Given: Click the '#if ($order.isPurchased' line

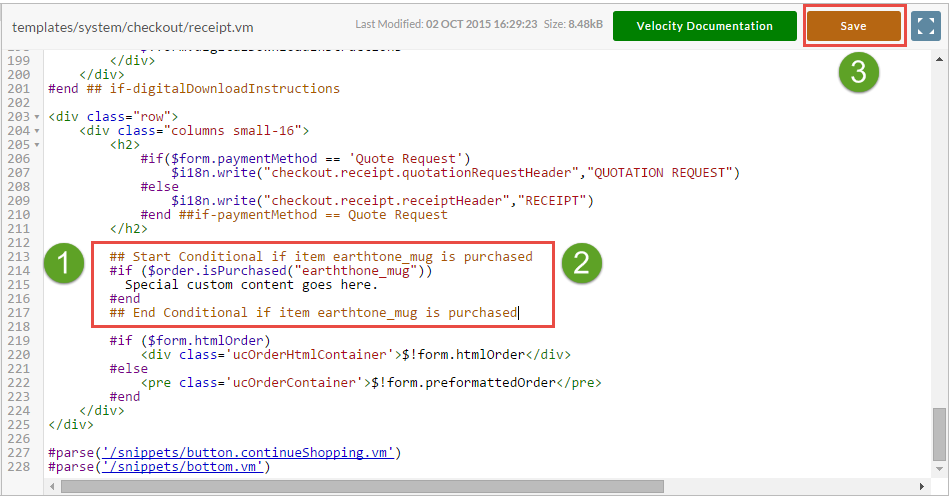Looking at the screenshot, I should (x=271, y=271).
